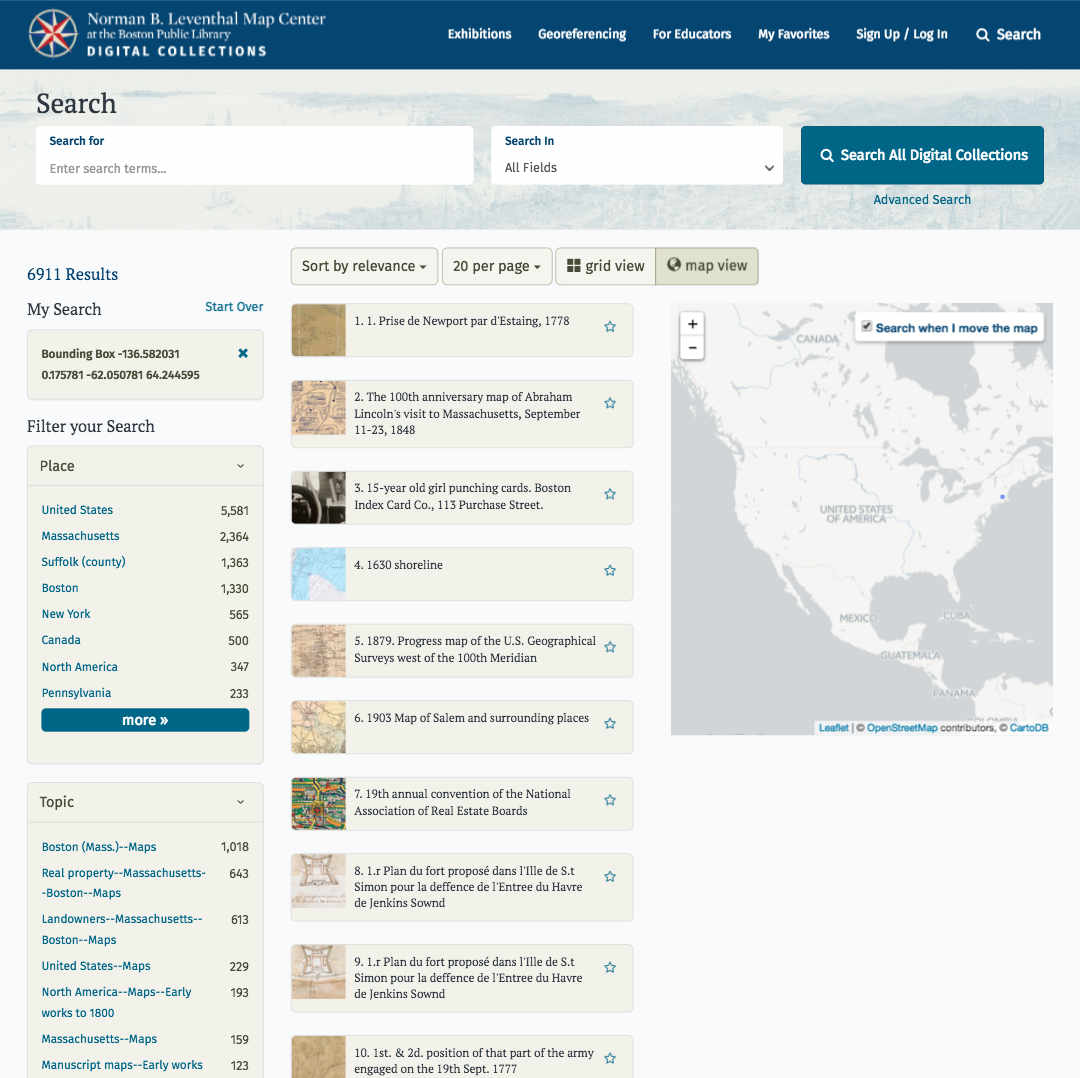
Task: Click into the Search for text field
Action: click(x=254, y=168)
